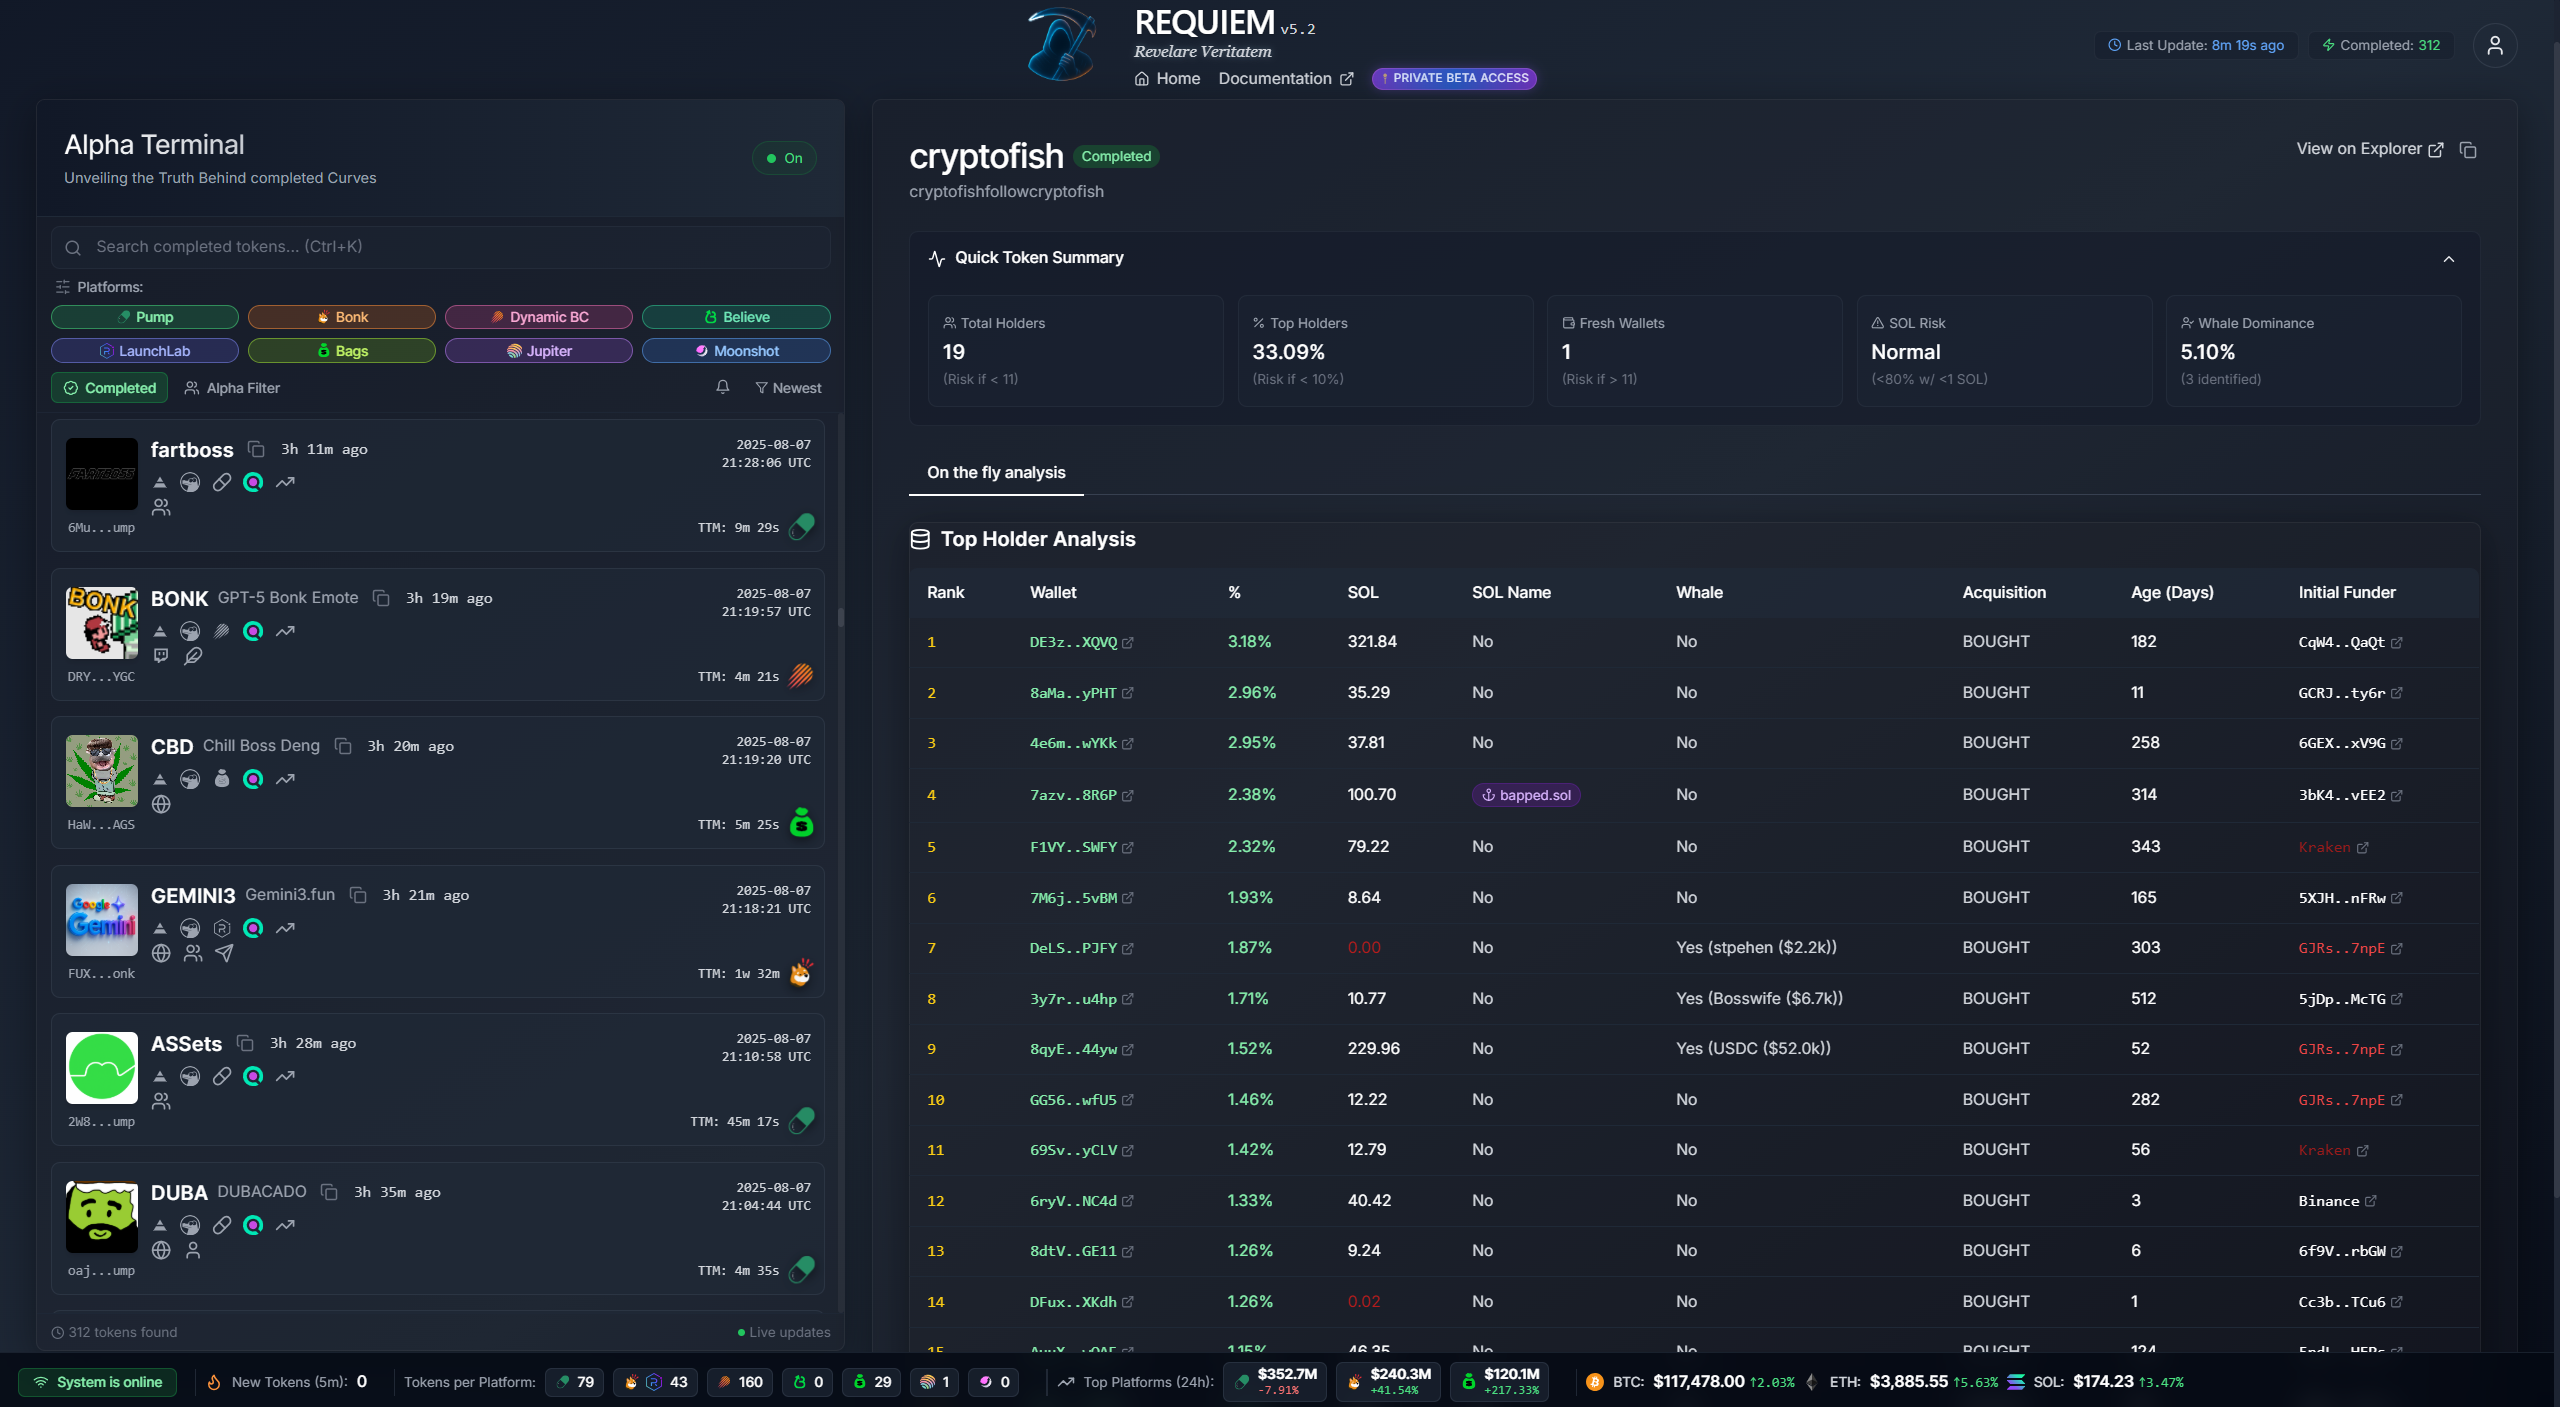The image size is (2560, 1407).
Task: Open the user profile icon at top right
Action: point(2496,45)
